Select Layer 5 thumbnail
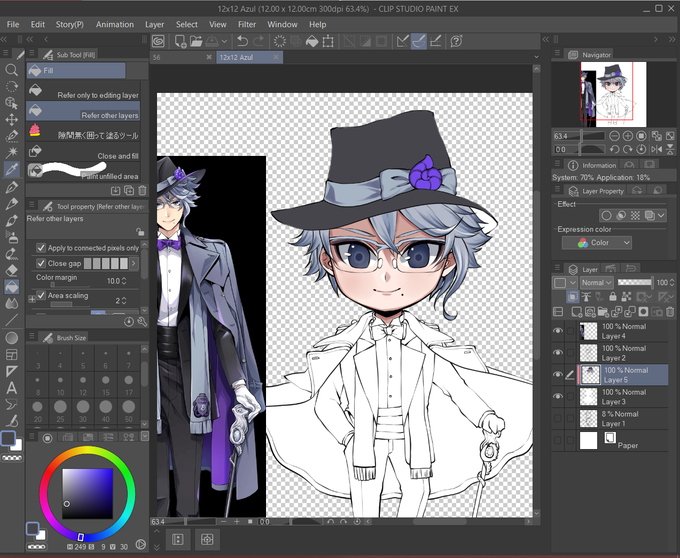This screenshot has width=680, height=558. tap(590, 375)
